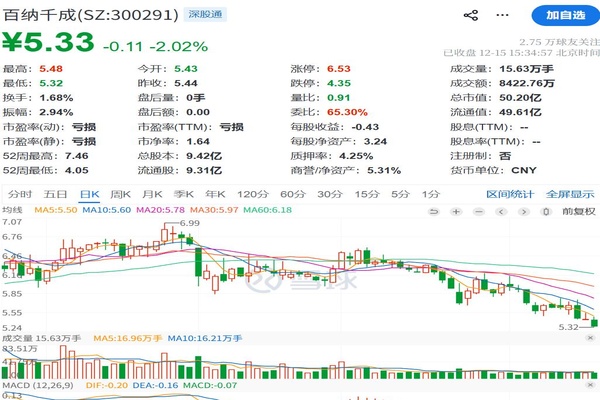This screenshot has height=400, width=600.
Task: Click the 货币单位 value CNY
Action: (x=524, y=170)
